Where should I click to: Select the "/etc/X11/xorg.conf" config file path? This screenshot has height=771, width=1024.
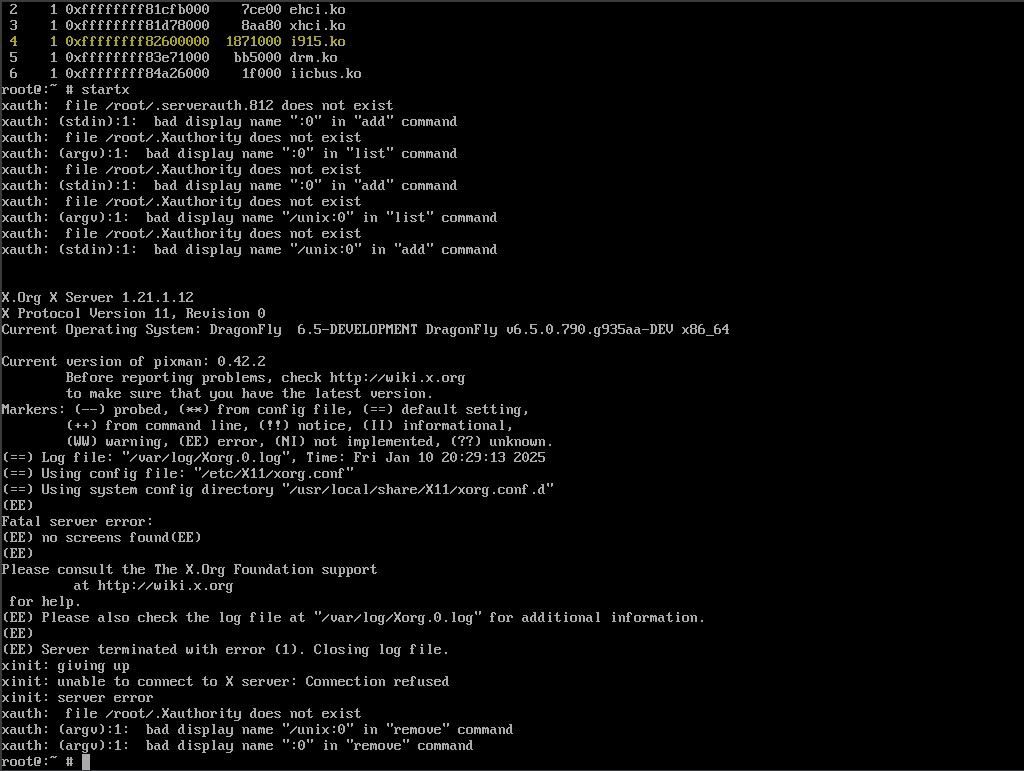(x=273, y=474)
